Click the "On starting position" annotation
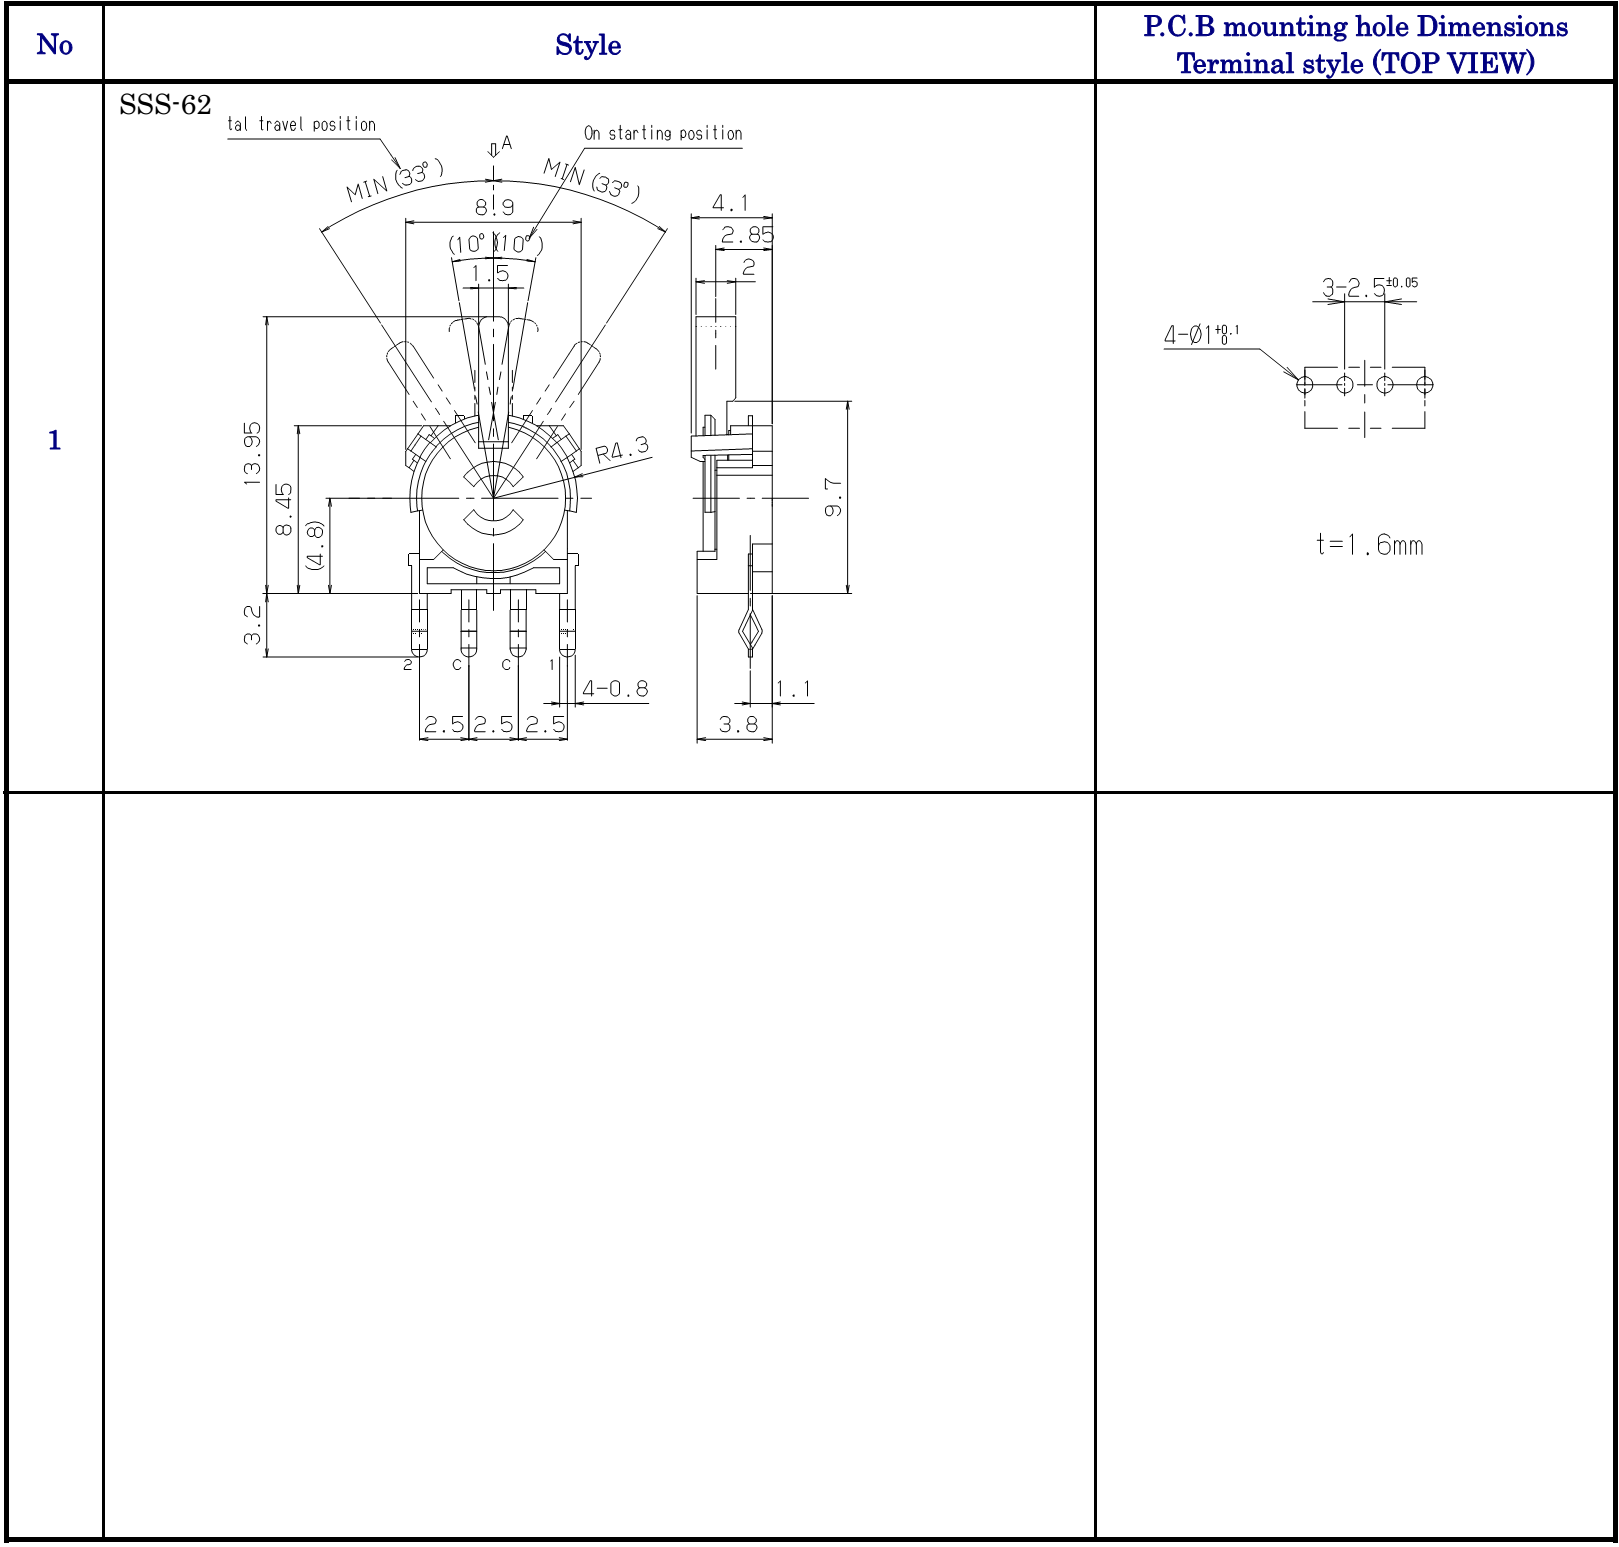Image resolution: width=1619 pixels, height=1547 pixels. point(663,134)
